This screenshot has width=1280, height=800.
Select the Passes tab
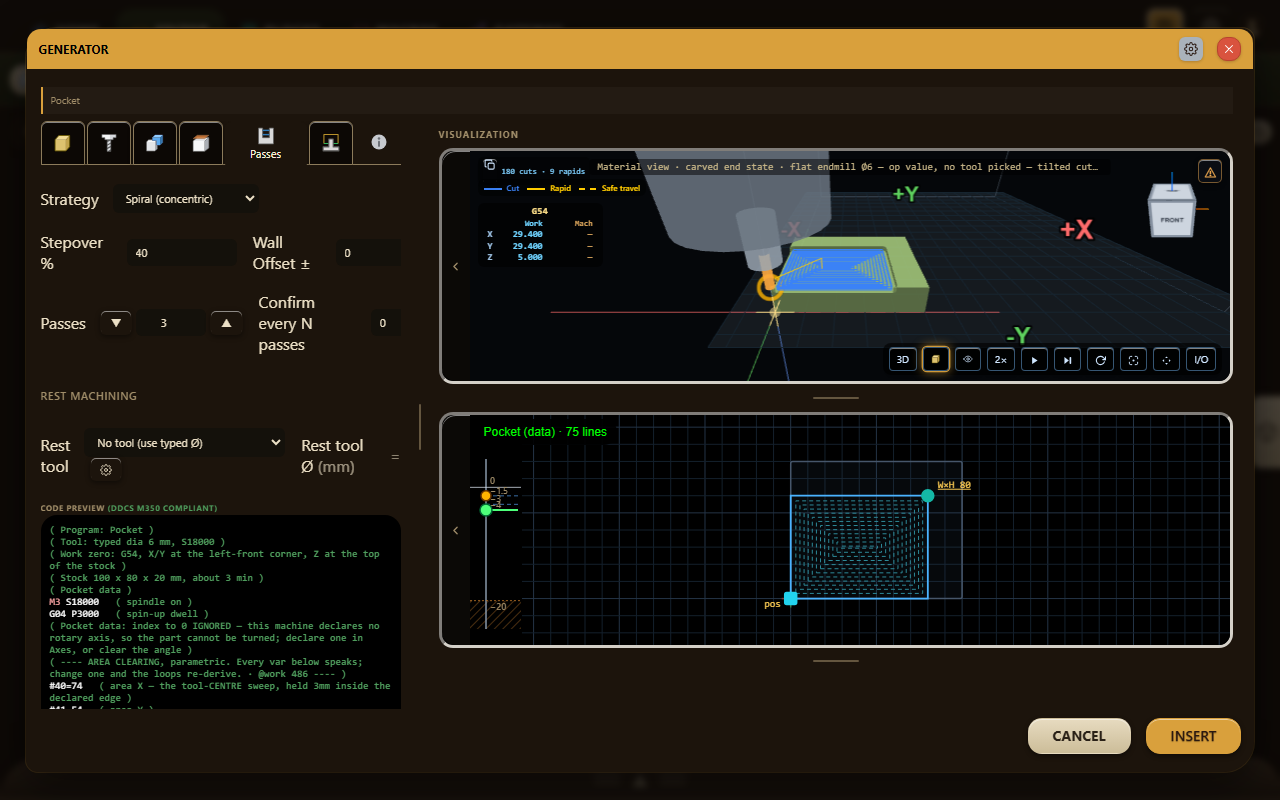click(x=266, y=143)
